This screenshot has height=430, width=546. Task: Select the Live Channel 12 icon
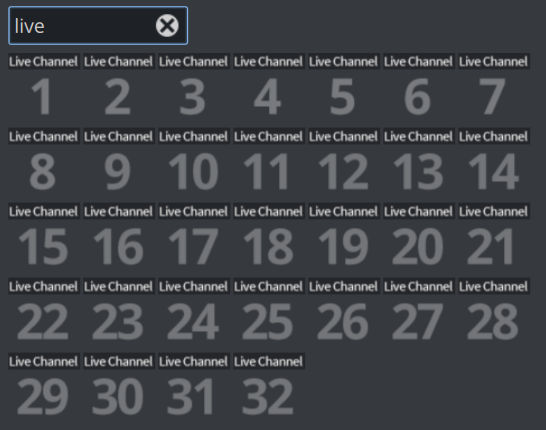coord(343,162)
